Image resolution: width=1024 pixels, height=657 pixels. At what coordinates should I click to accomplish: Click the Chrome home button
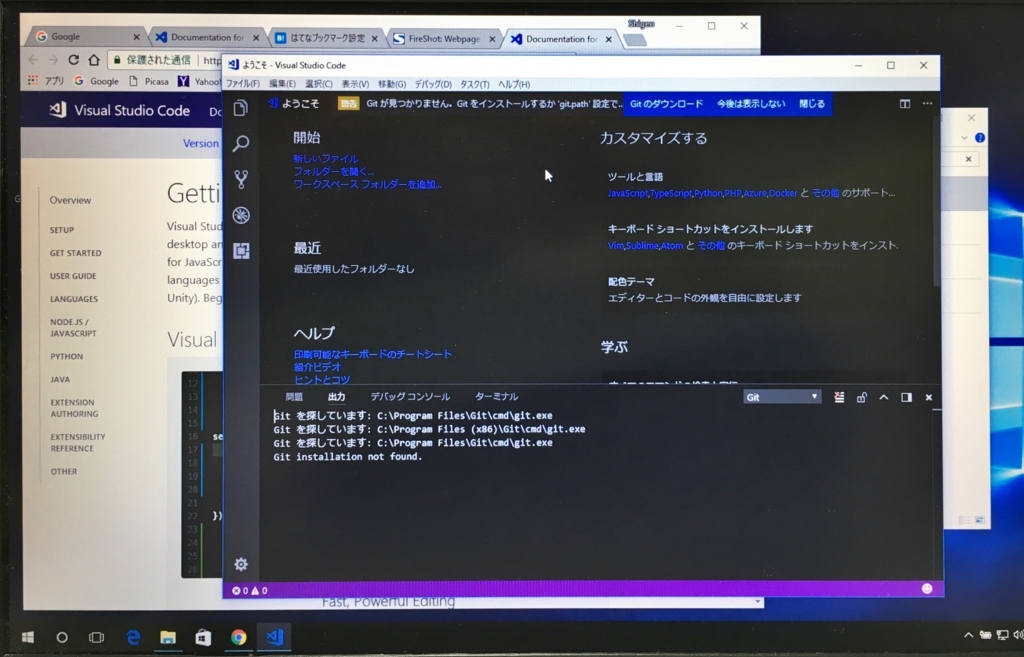(94, 60)
